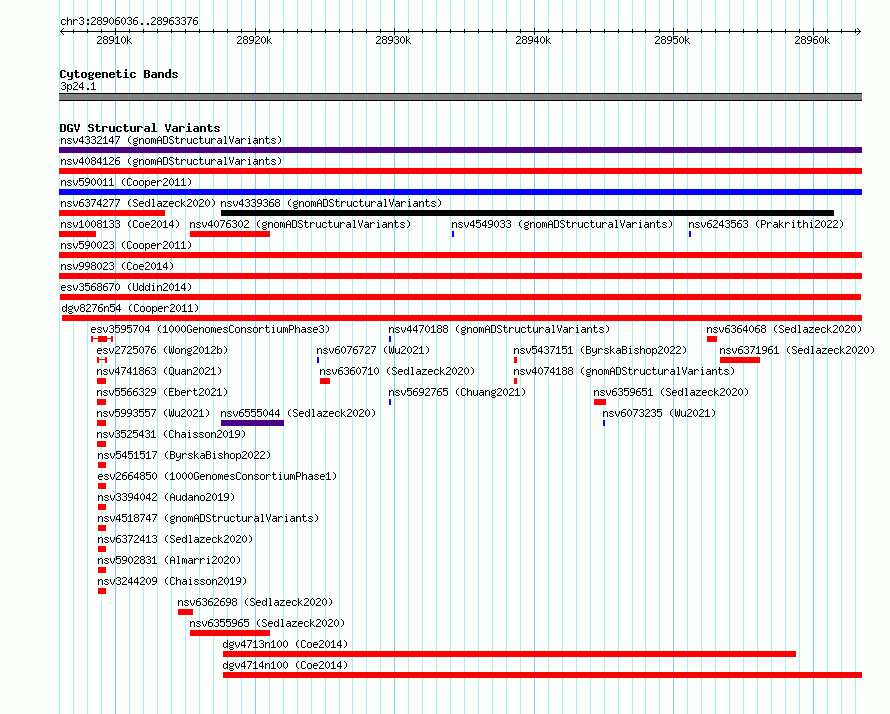The width and height of the screenshot is (890, 714).
Task: Click nsv6374277 (Sedlazeck2020) label
Action: (x=138, y=203)
